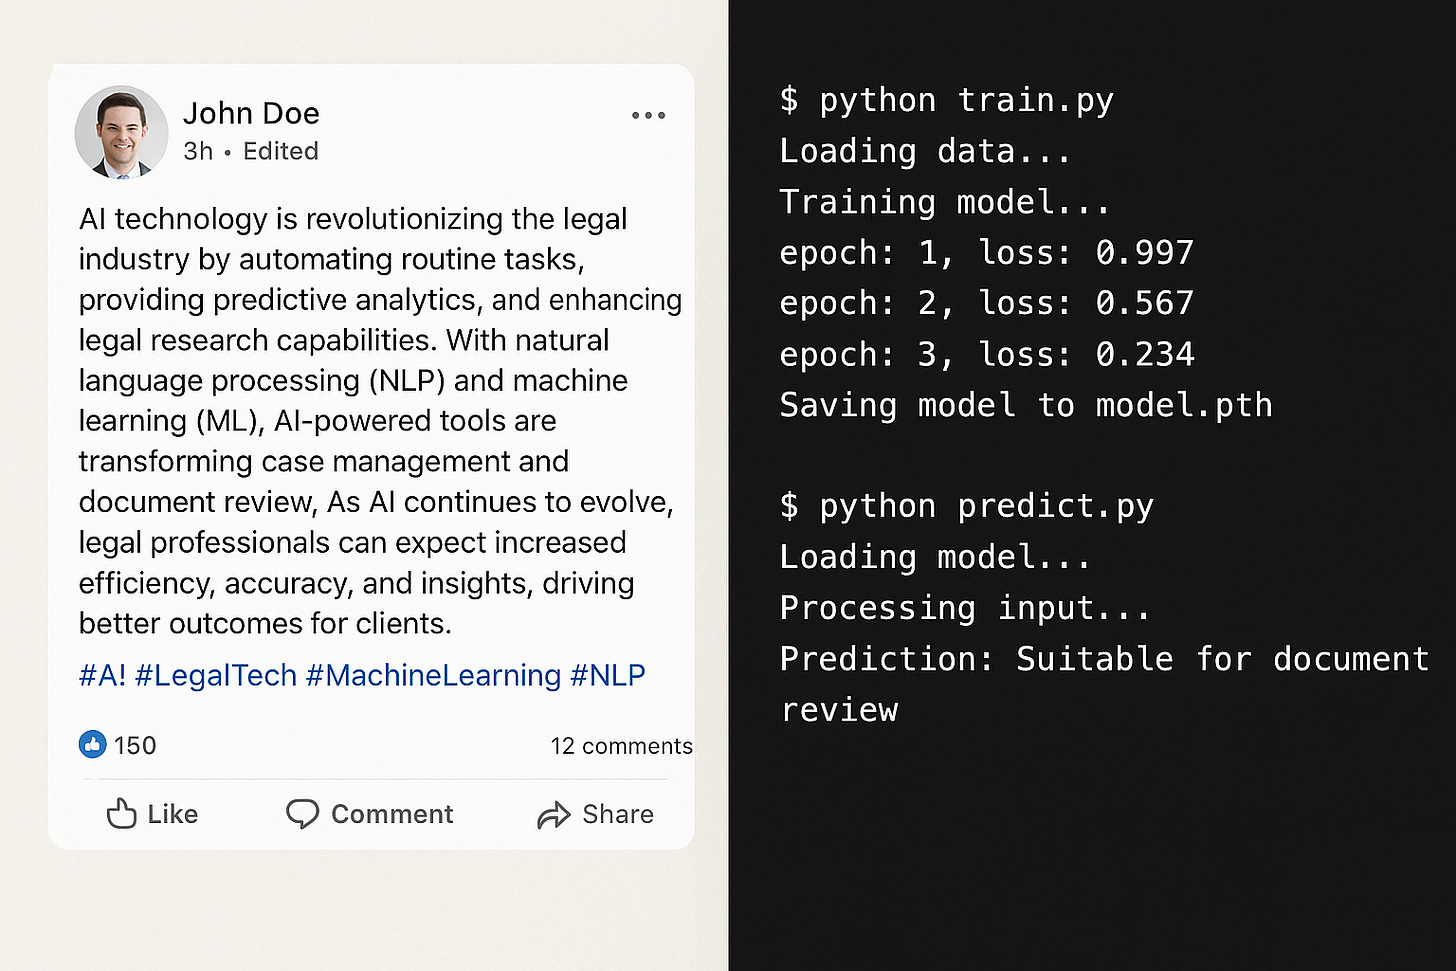
Task: Click the "Saving model to model.pth" output line
Action: pyautogui.click(x=1025, y=405)
